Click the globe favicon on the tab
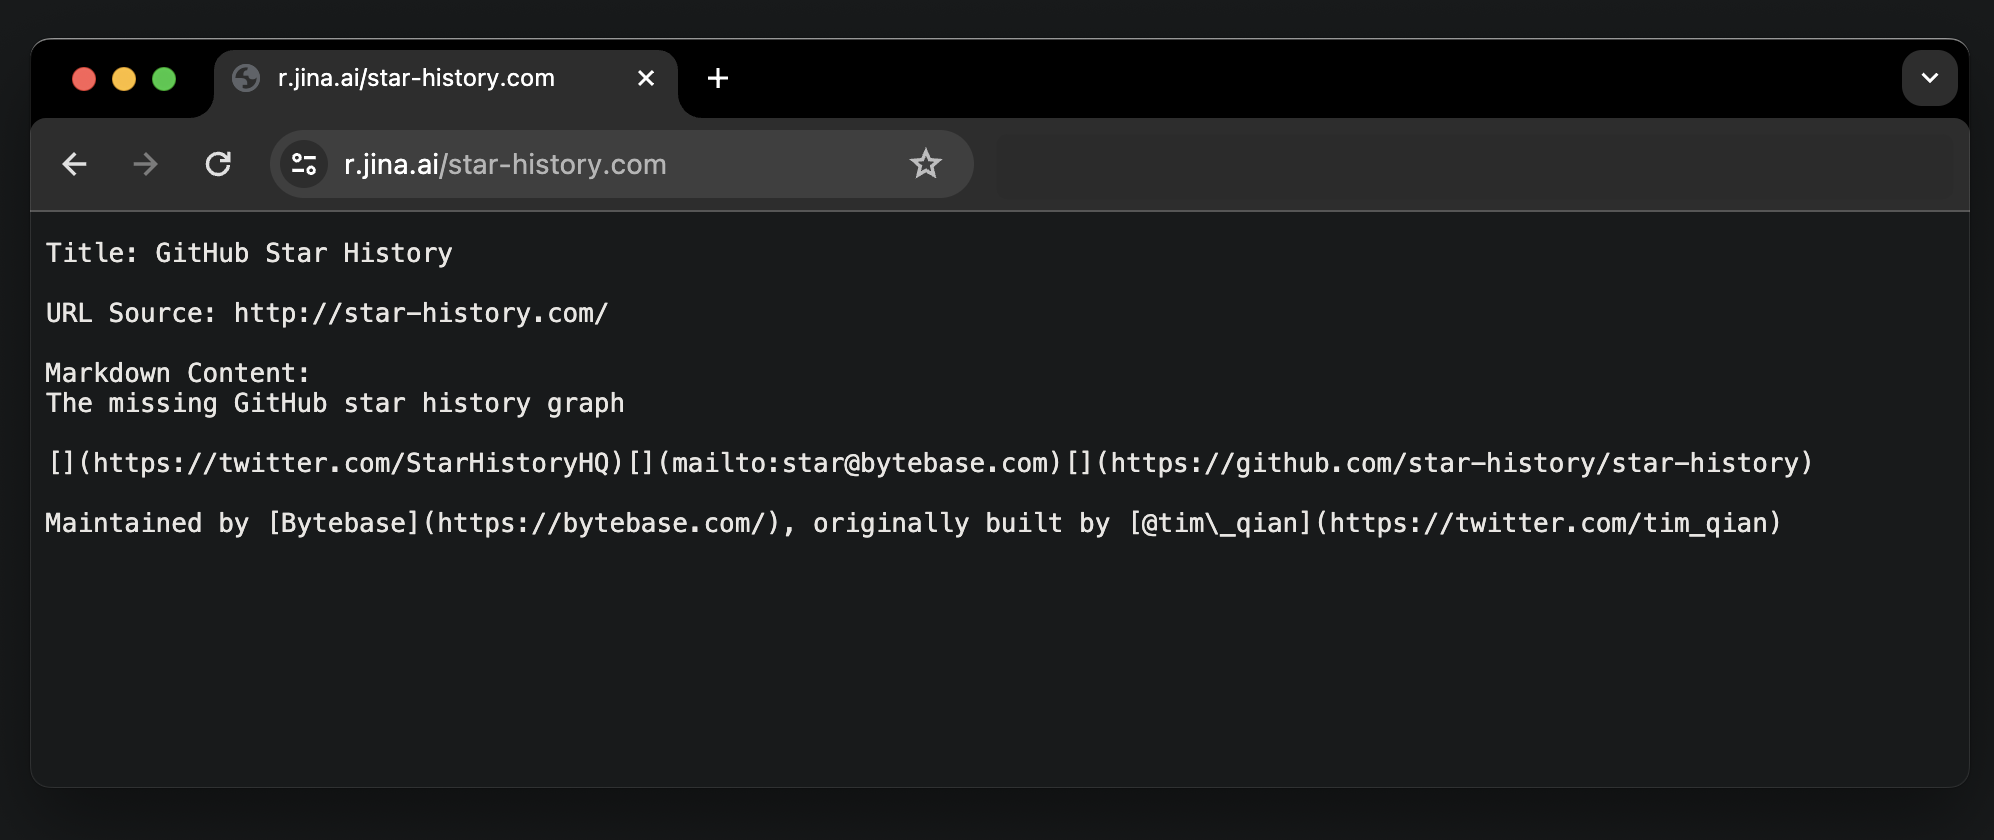 [246, 78]
